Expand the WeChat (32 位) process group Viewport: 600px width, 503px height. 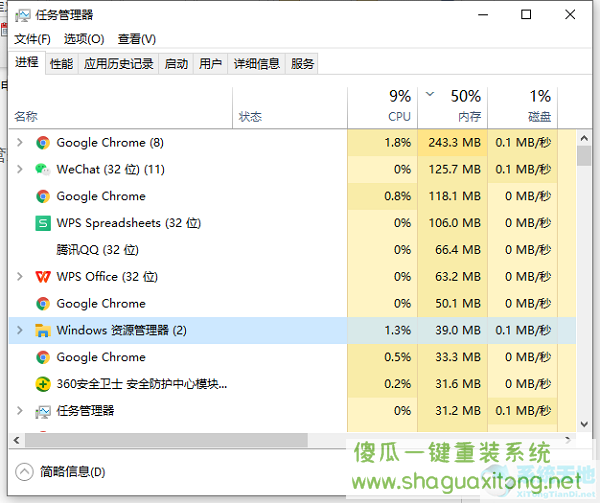[20, 169]
